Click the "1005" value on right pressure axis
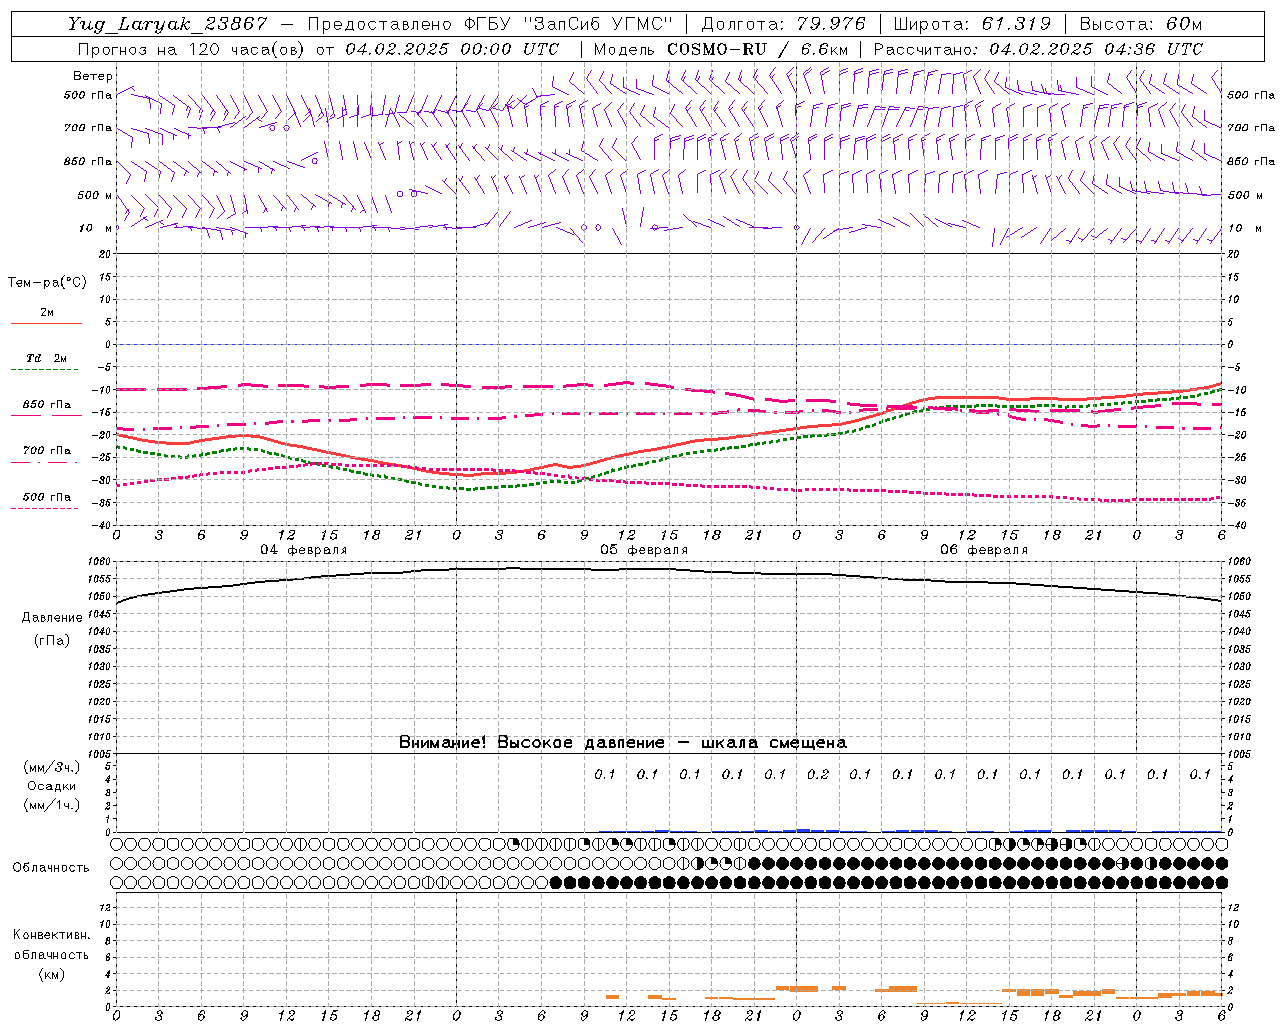1280x1024 pixels. pyautogui.click(x=1238, y=754)
